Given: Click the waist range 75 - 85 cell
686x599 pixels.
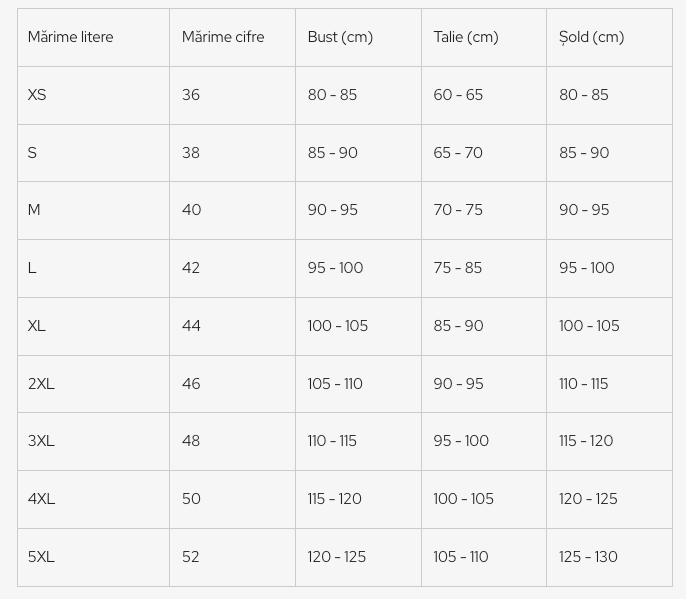Looking at the screenshot, I should pyautogui.click(x=458, y=268).
